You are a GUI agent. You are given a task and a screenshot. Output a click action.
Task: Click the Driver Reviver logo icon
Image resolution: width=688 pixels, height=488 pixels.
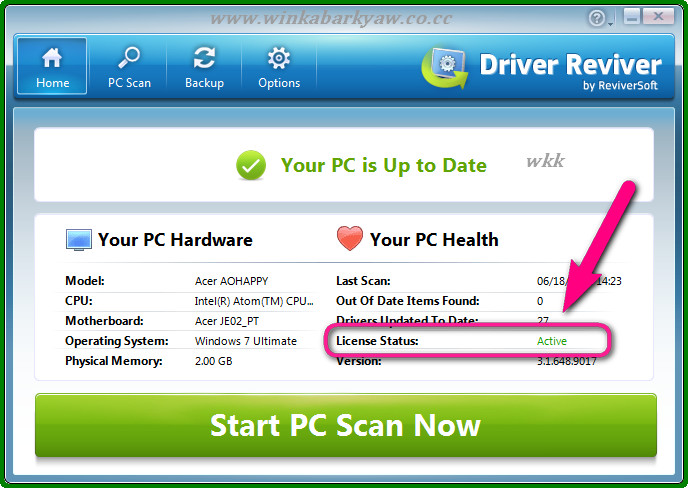[x=445, y=67]
